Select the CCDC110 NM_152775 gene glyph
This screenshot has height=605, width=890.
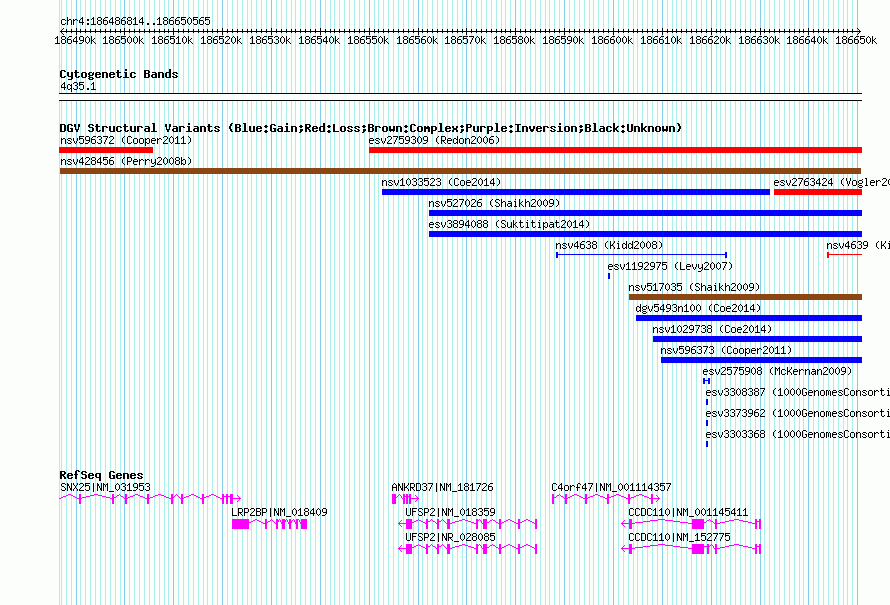pyautogui.click(x=691, y=549)
